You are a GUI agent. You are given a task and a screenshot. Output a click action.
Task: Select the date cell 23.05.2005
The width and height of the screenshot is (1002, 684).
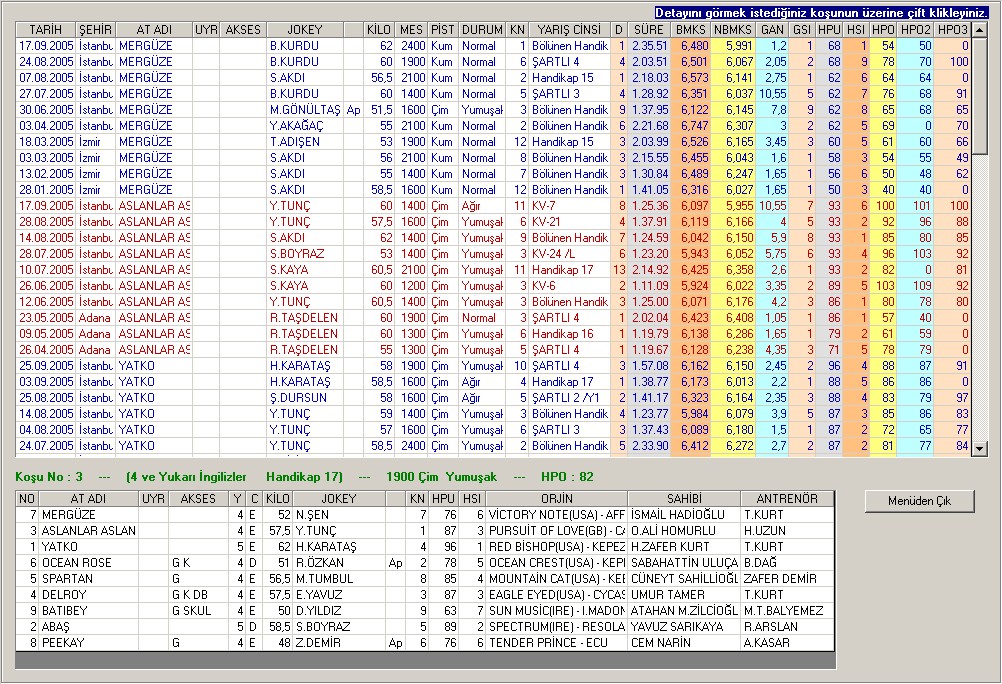pyautogui.click(x=46, y=318)
